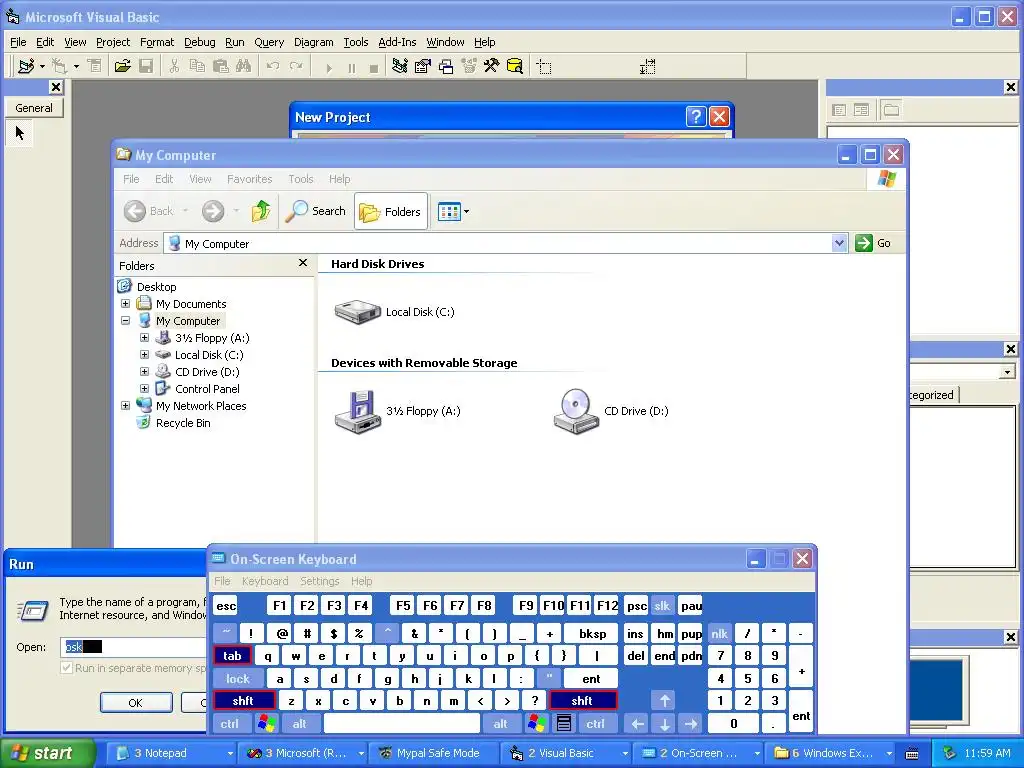Open the Address bar dropdown arrow
1024x768 pixels.
coord(839,243)
